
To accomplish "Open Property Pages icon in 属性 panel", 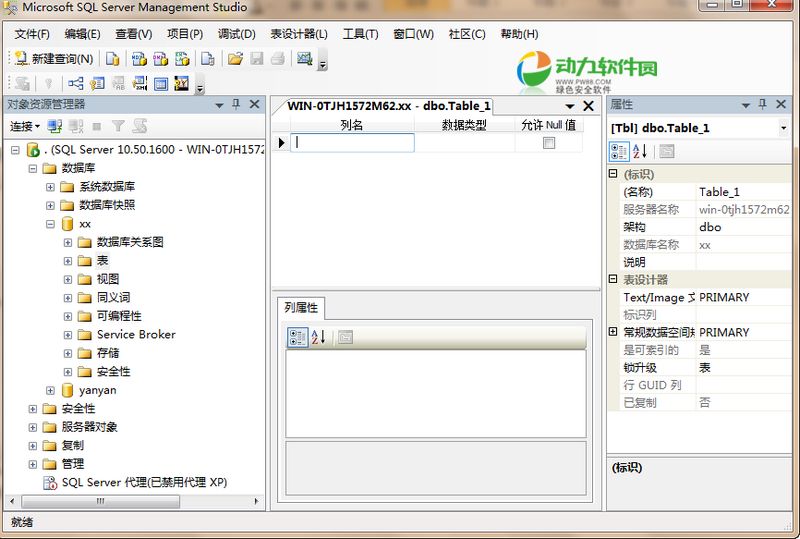I will (x=666, y=152).
